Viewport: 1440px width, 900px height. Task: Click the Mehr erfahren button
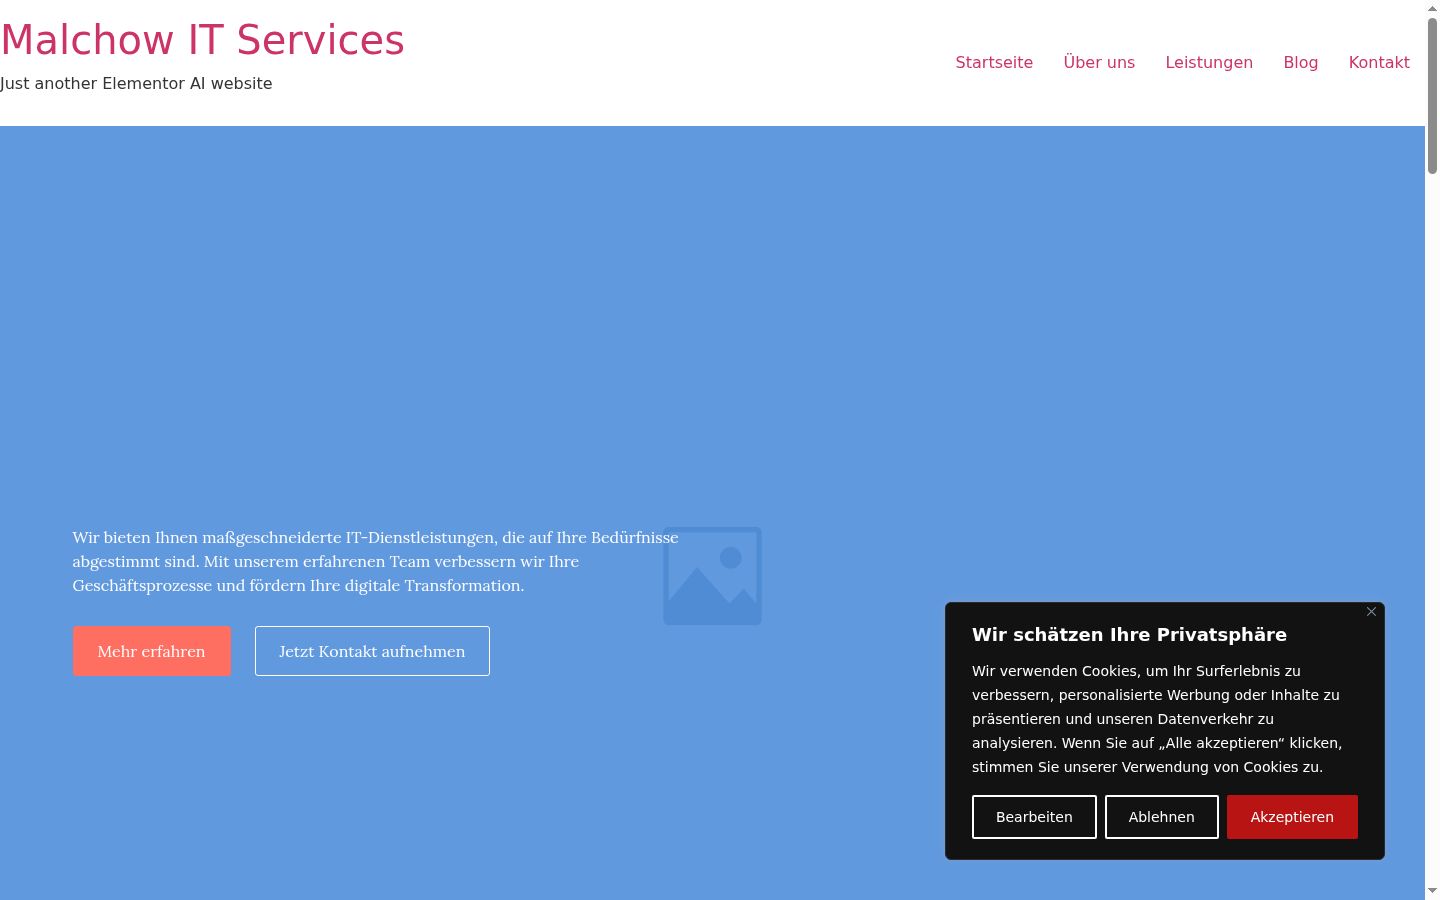tap(152, 651)
